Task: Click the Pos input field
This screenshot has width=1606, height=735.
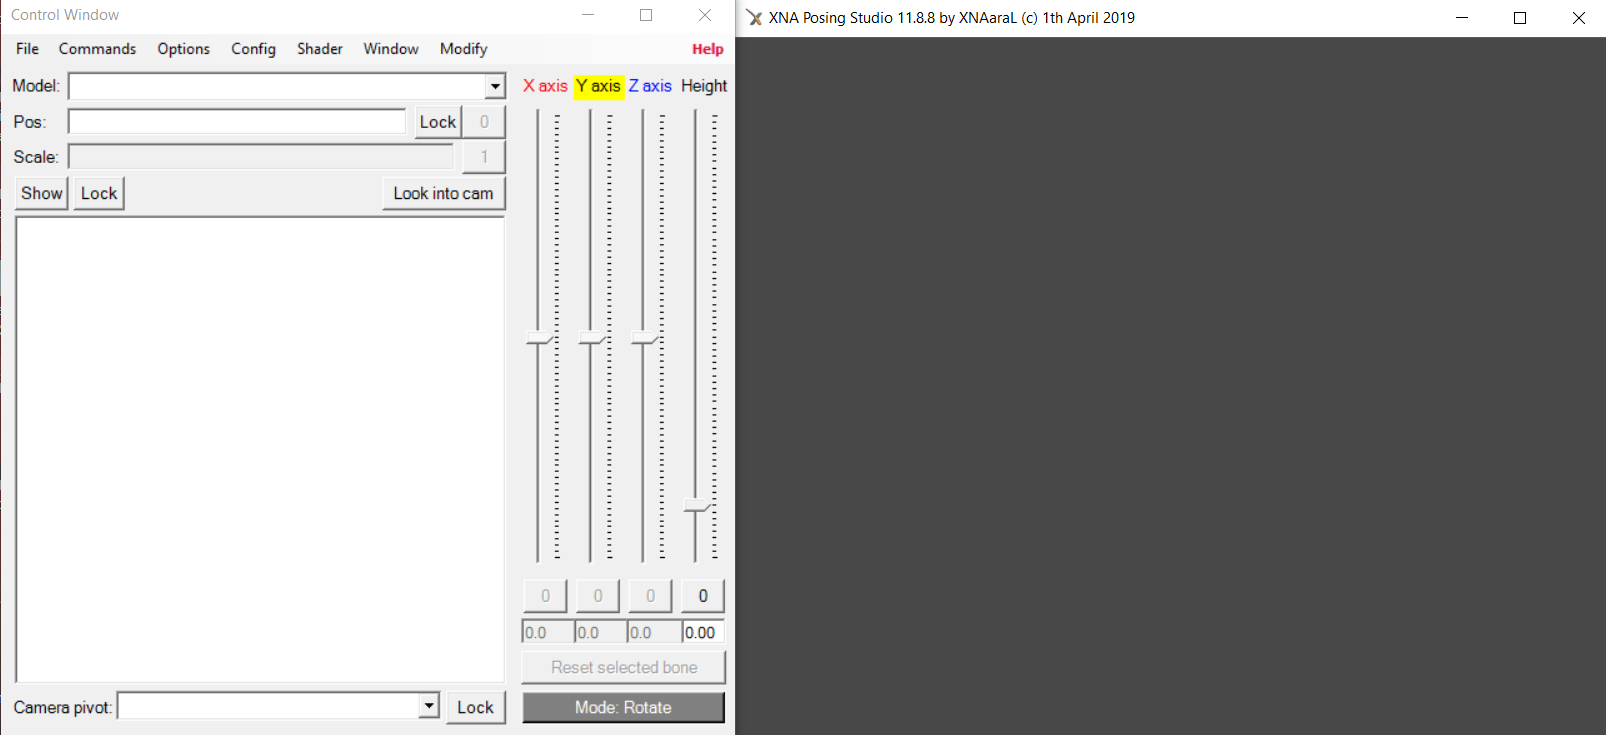Action: pyautogui.click(x=237, y=122)
